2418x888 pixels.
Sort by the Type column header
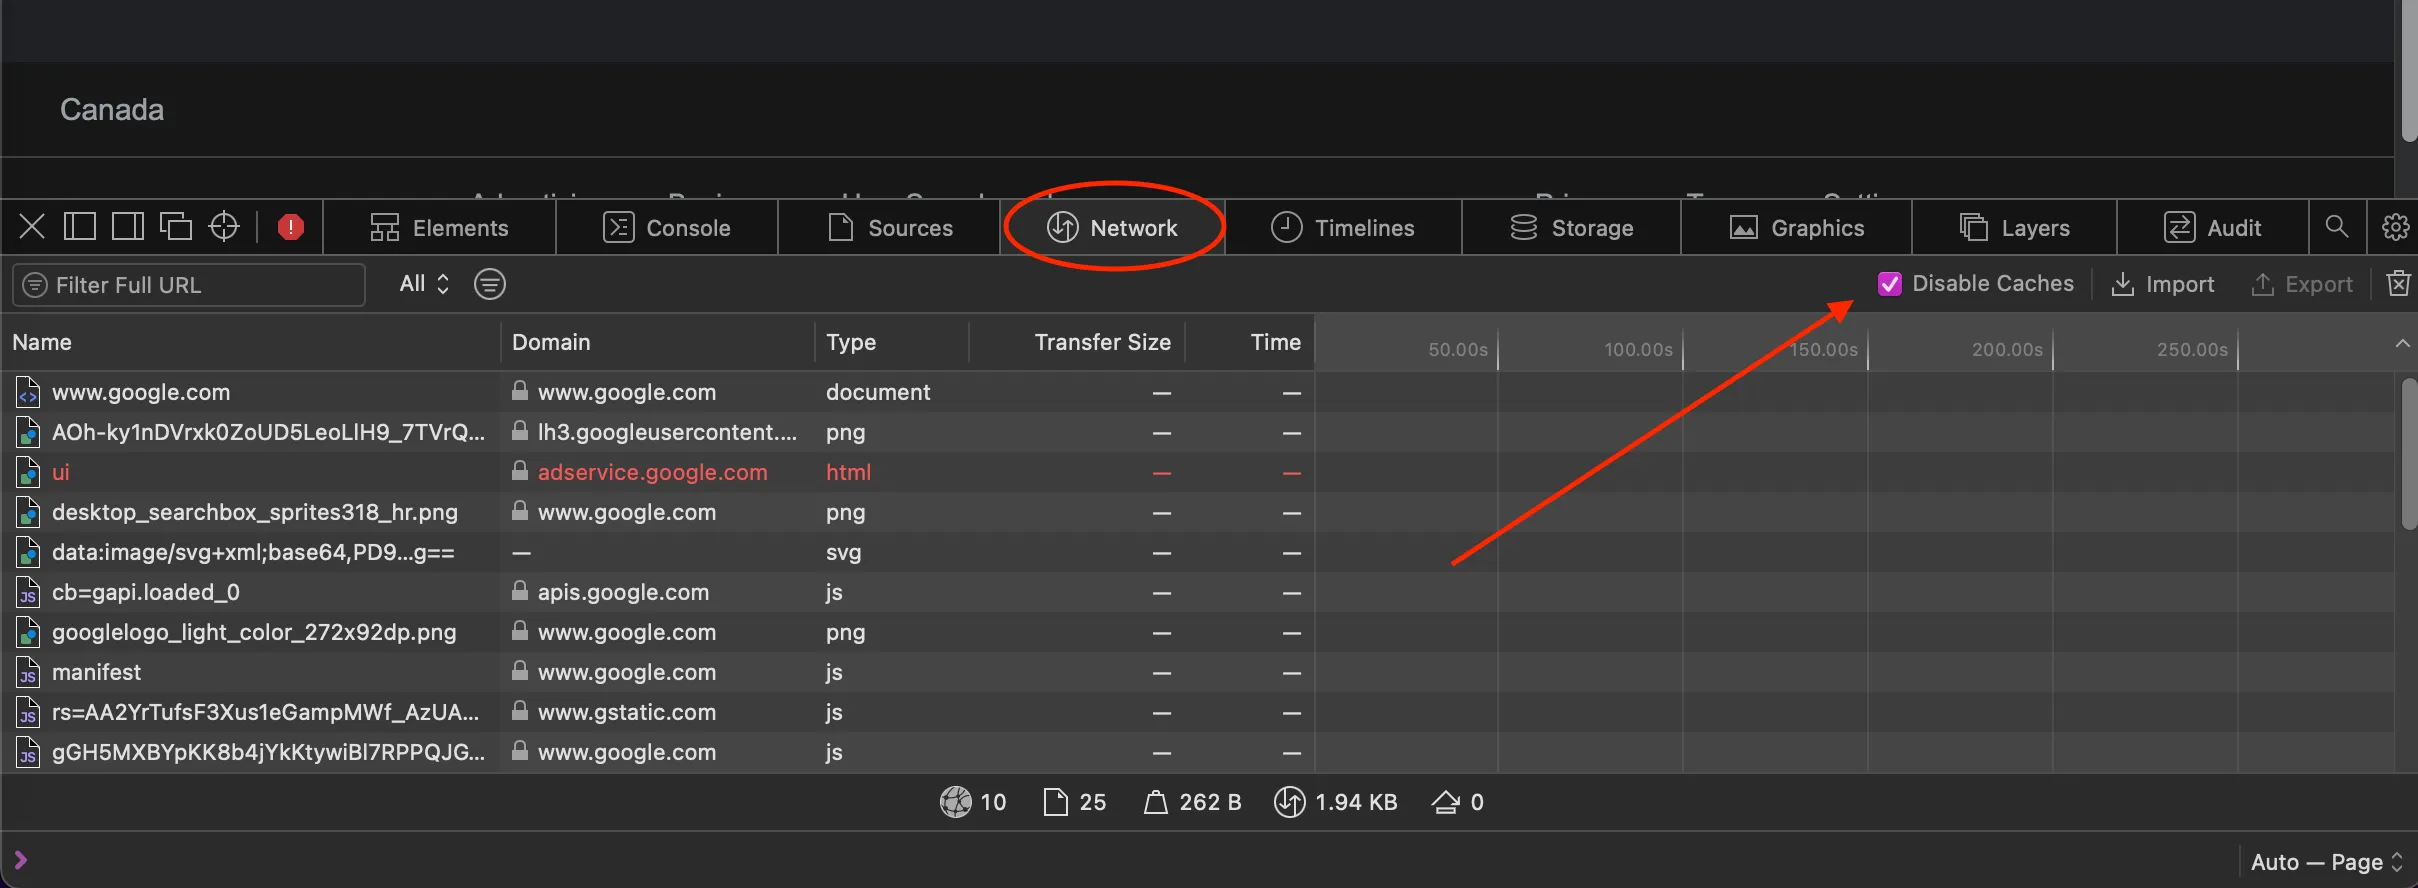coord(891,342)
